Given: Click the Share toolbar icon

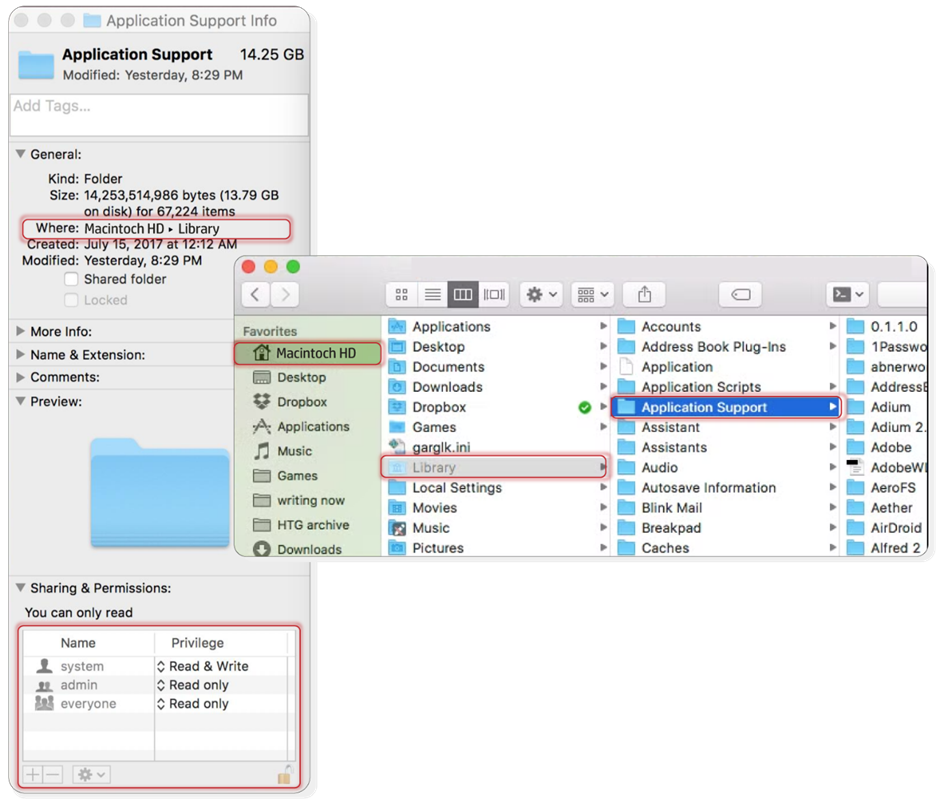Looking at the screenshot, I should tap(644, 294).
